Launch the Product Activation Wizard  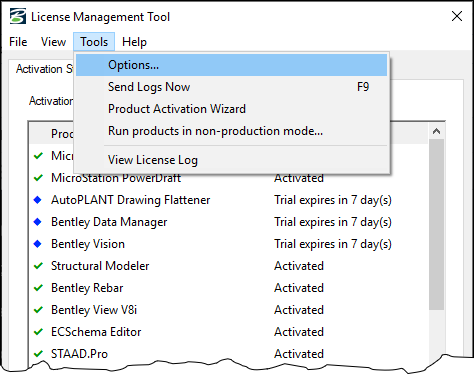pos(231,109)
